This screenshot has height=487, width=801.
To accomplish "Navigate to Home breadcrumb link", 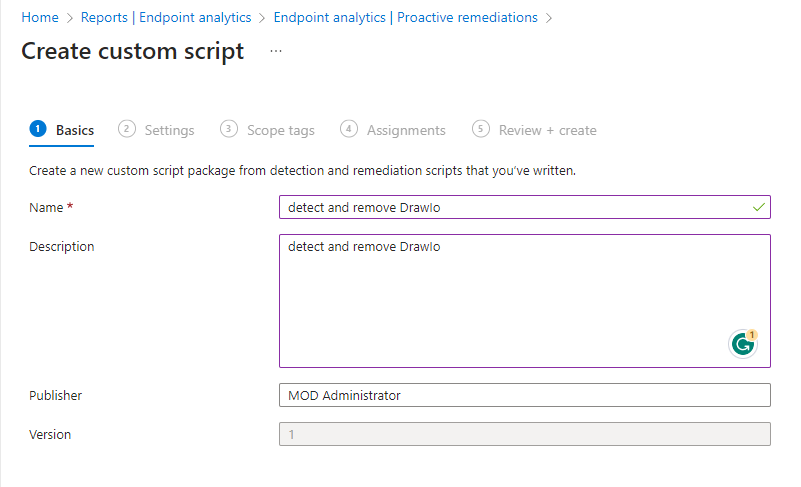I will 40,17.
